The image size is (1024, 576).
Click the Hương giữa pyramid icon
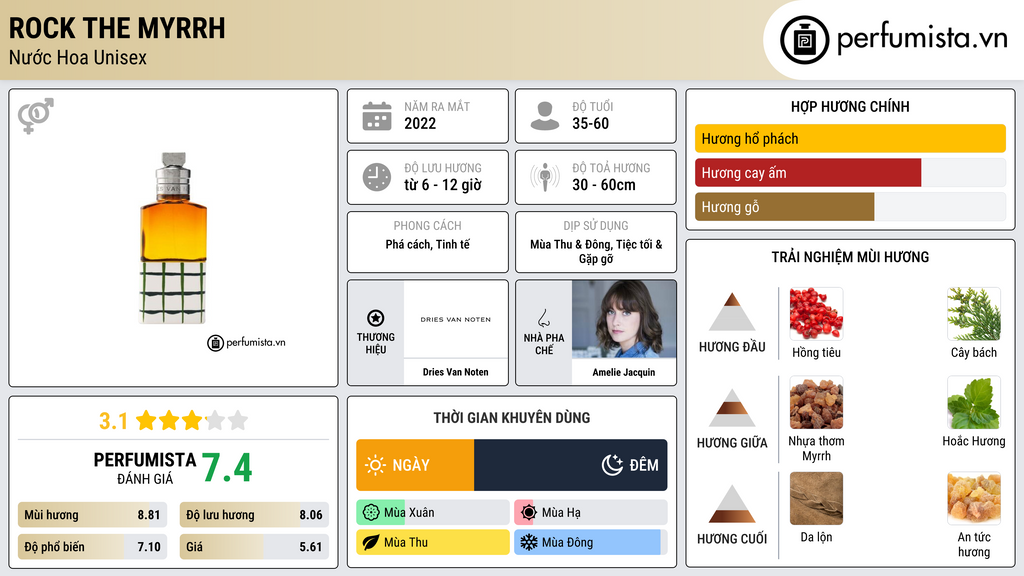click(732, 408)
